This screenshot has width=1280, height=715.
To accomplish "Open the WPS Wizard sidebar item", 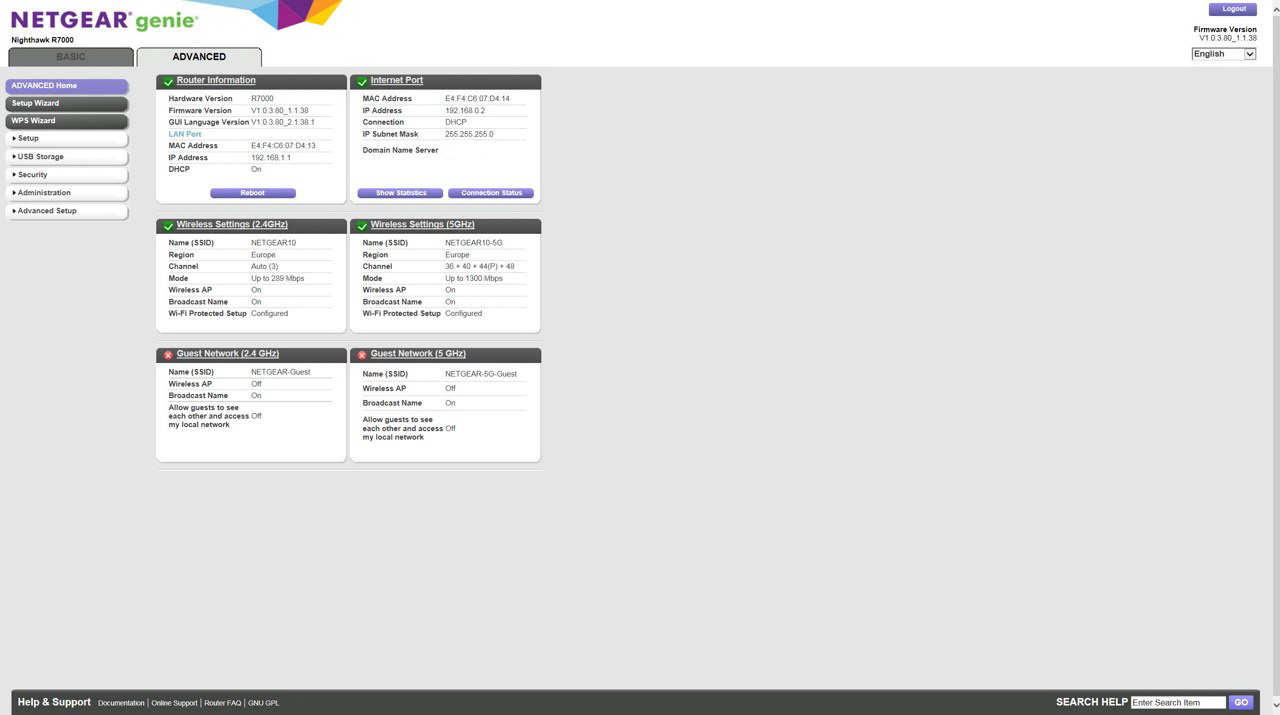I will coord(67,121).
